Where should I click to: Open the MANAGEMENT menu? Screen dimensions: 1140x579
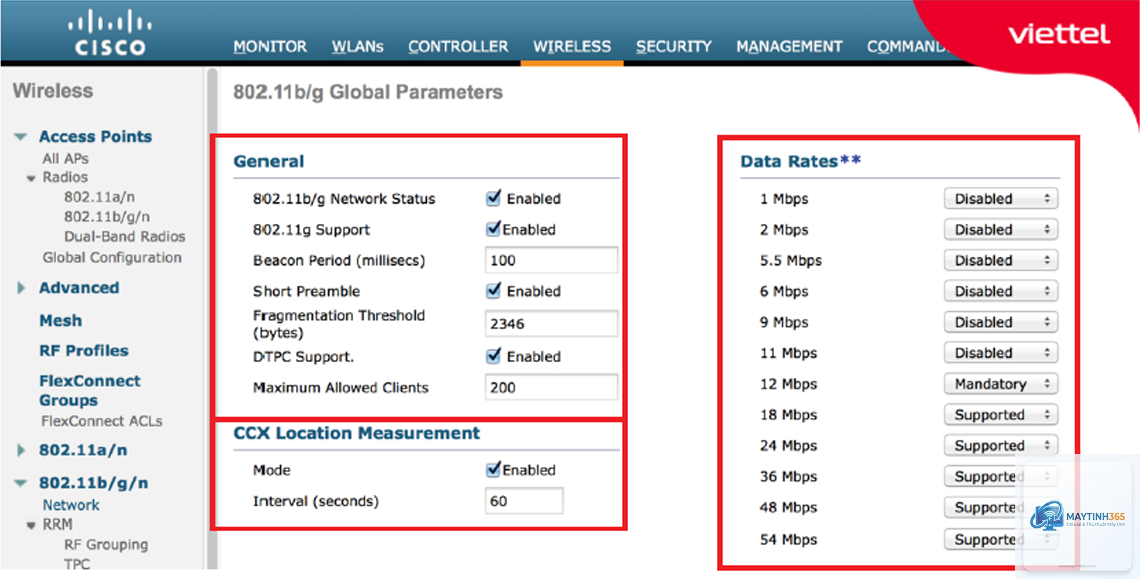click(x=790, y=47)
